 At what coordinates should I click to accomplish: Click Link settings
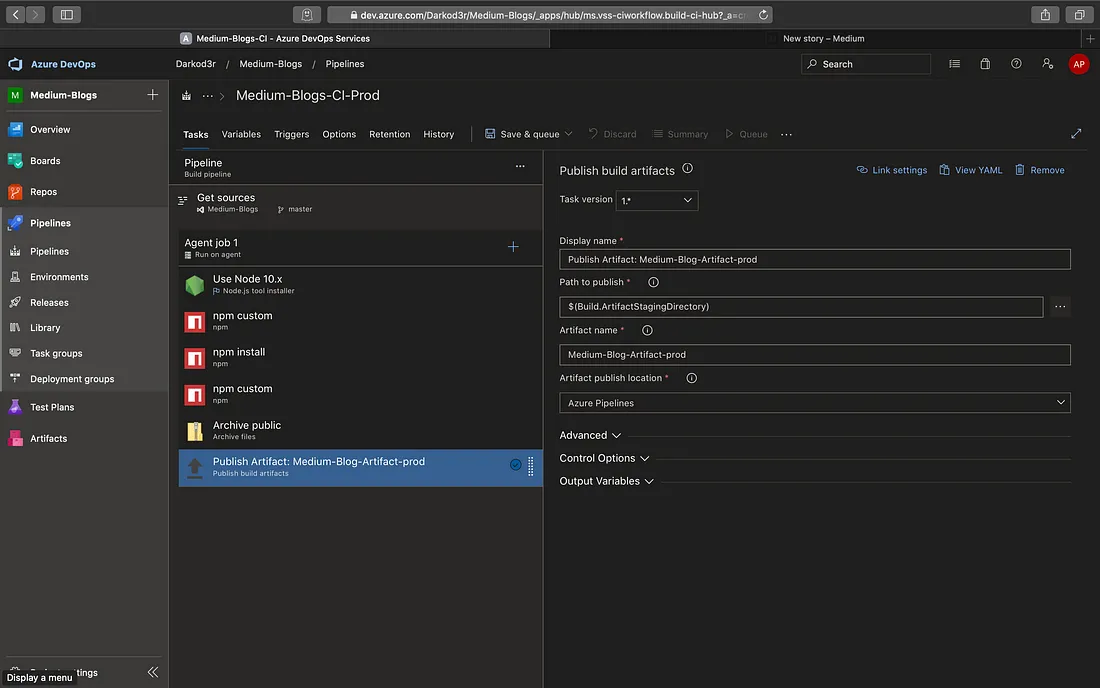pyautogui.click(x=892, y=170)
